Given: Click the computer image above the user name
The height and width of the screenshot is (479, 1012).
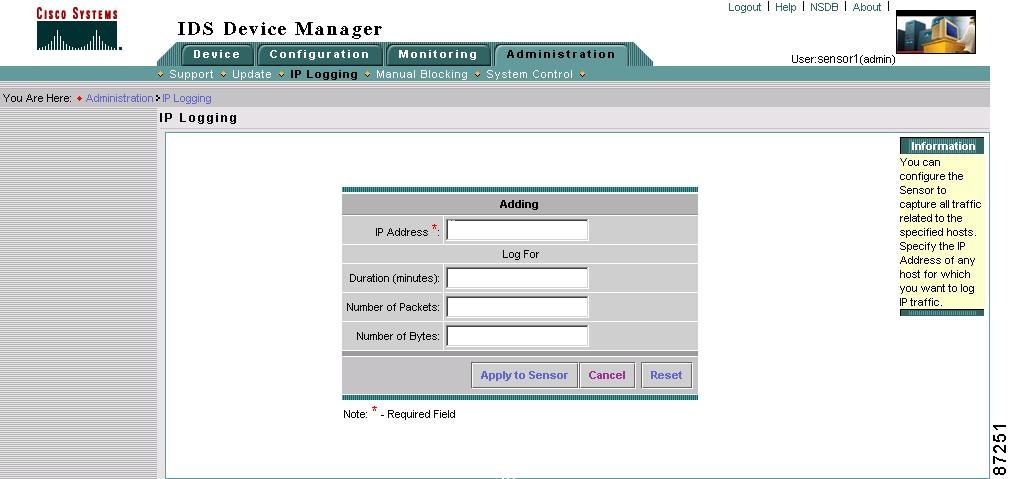Looking at the screenshot, I should [x=935, y=32].
